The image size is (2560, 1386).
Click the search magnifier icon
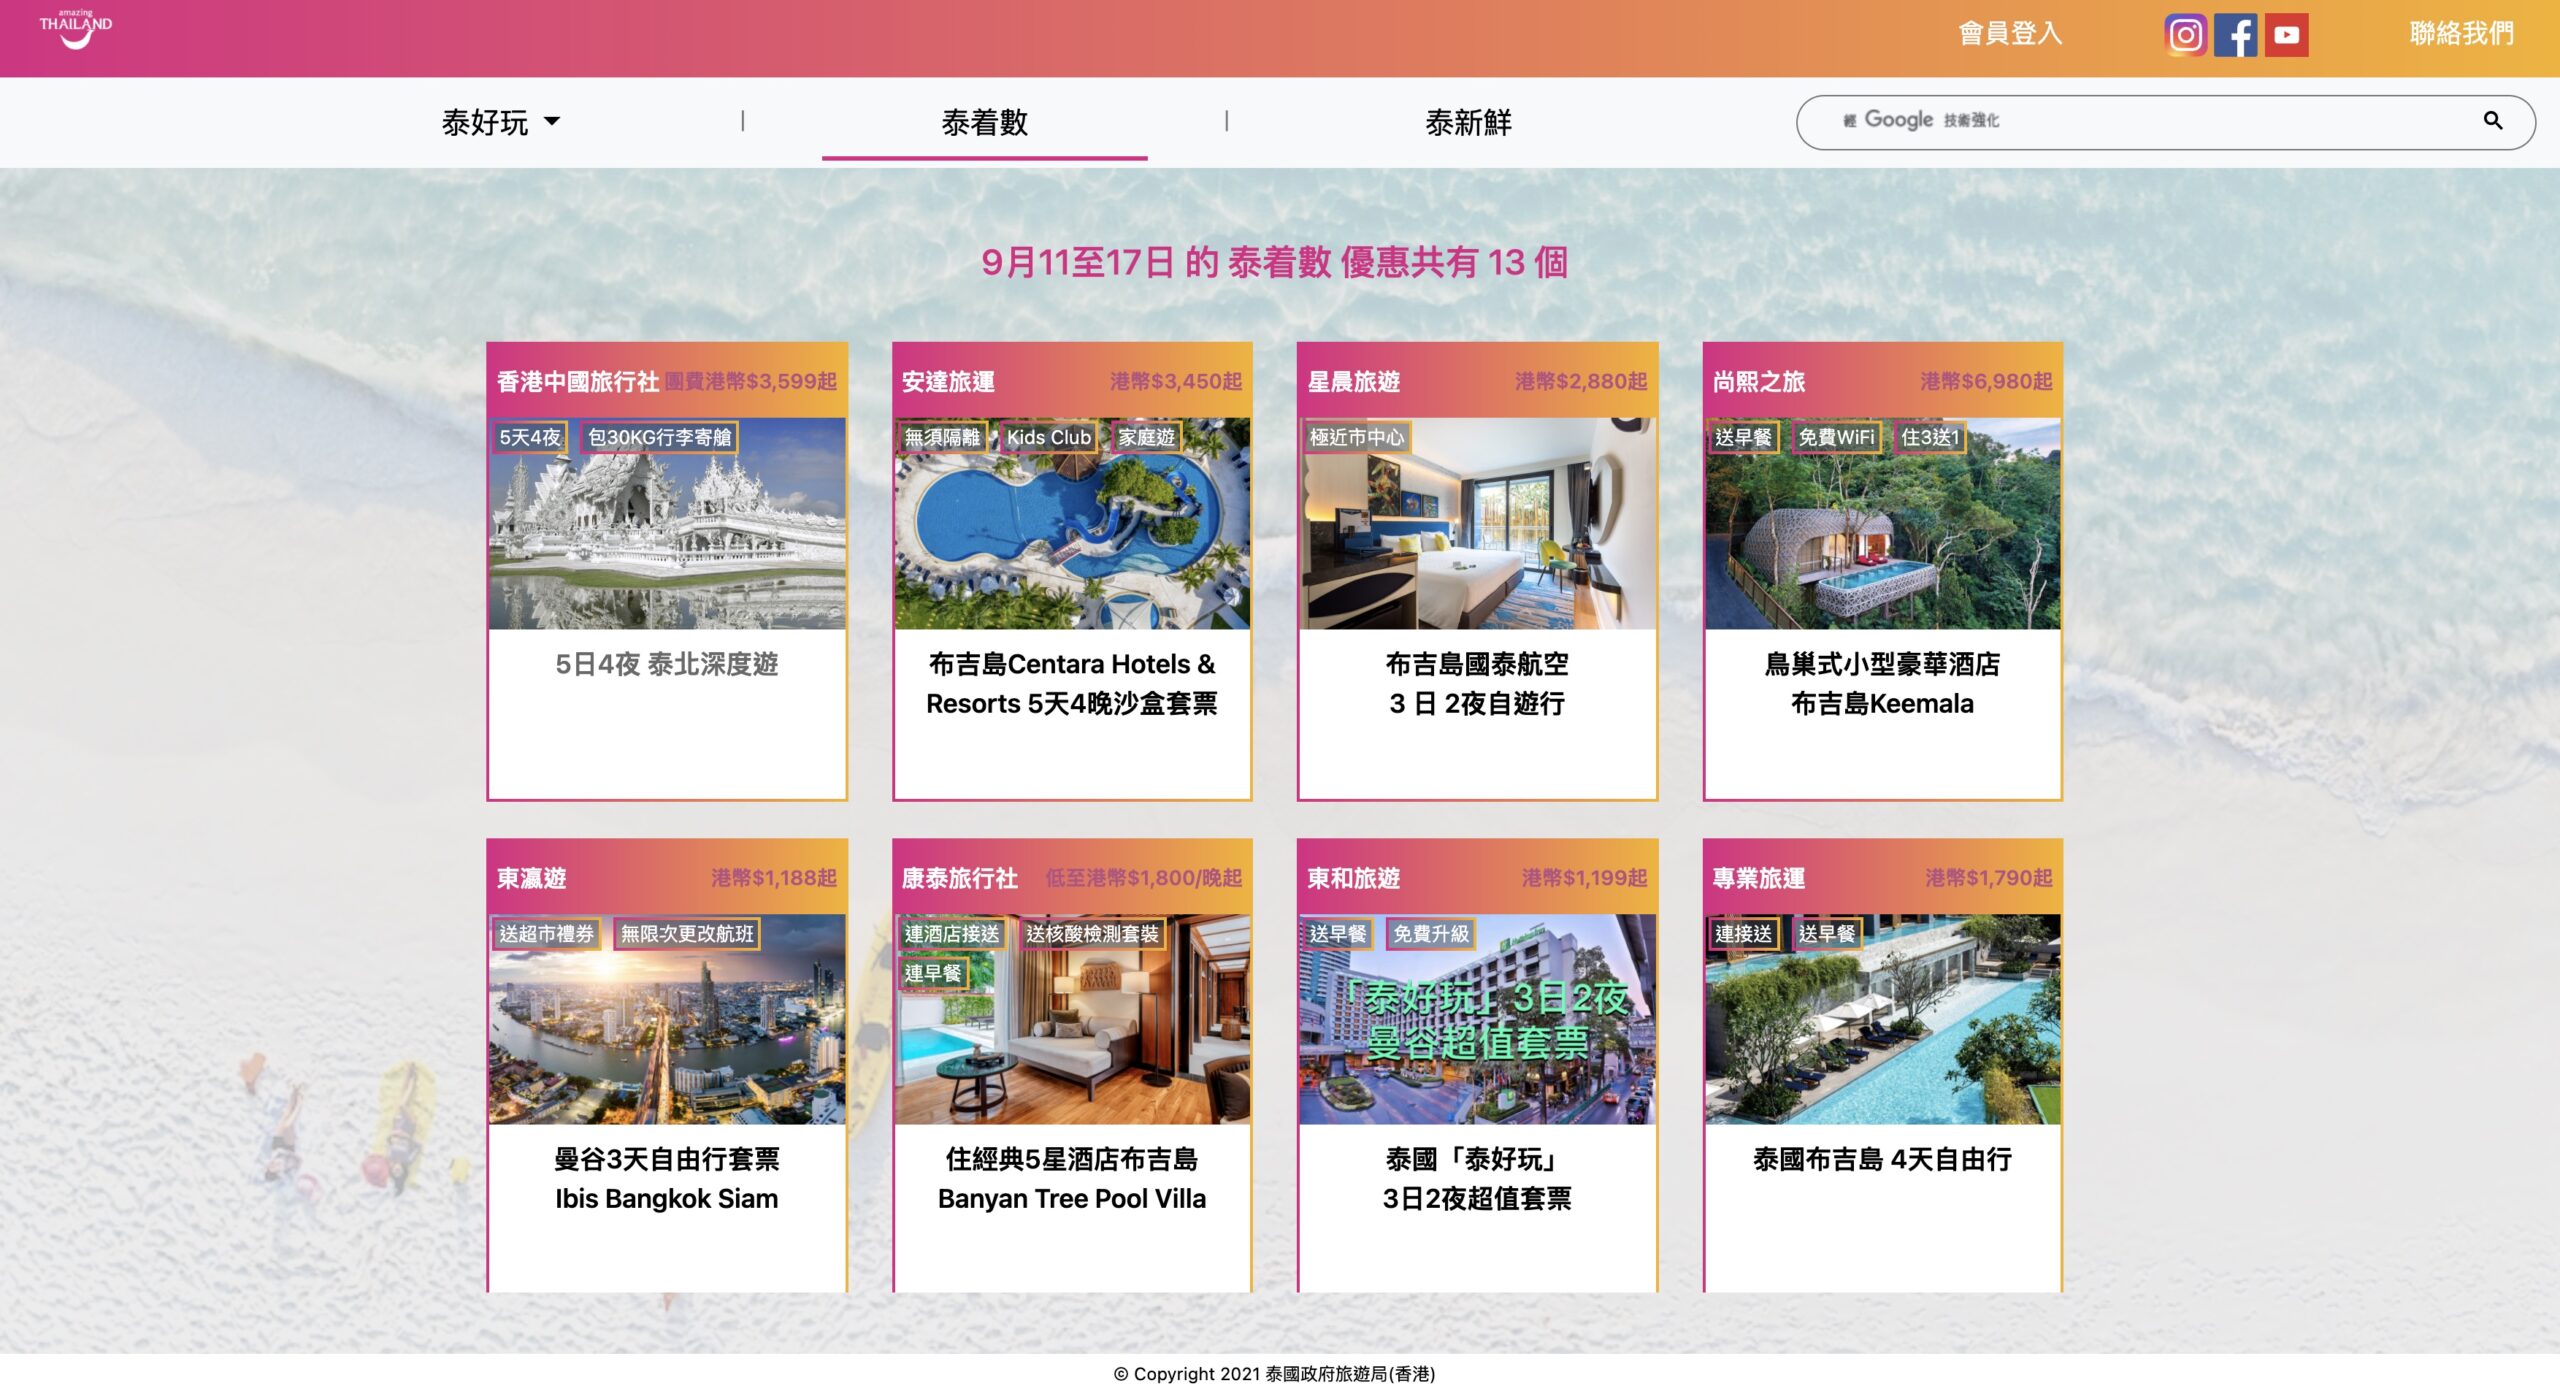[2493, 121]
